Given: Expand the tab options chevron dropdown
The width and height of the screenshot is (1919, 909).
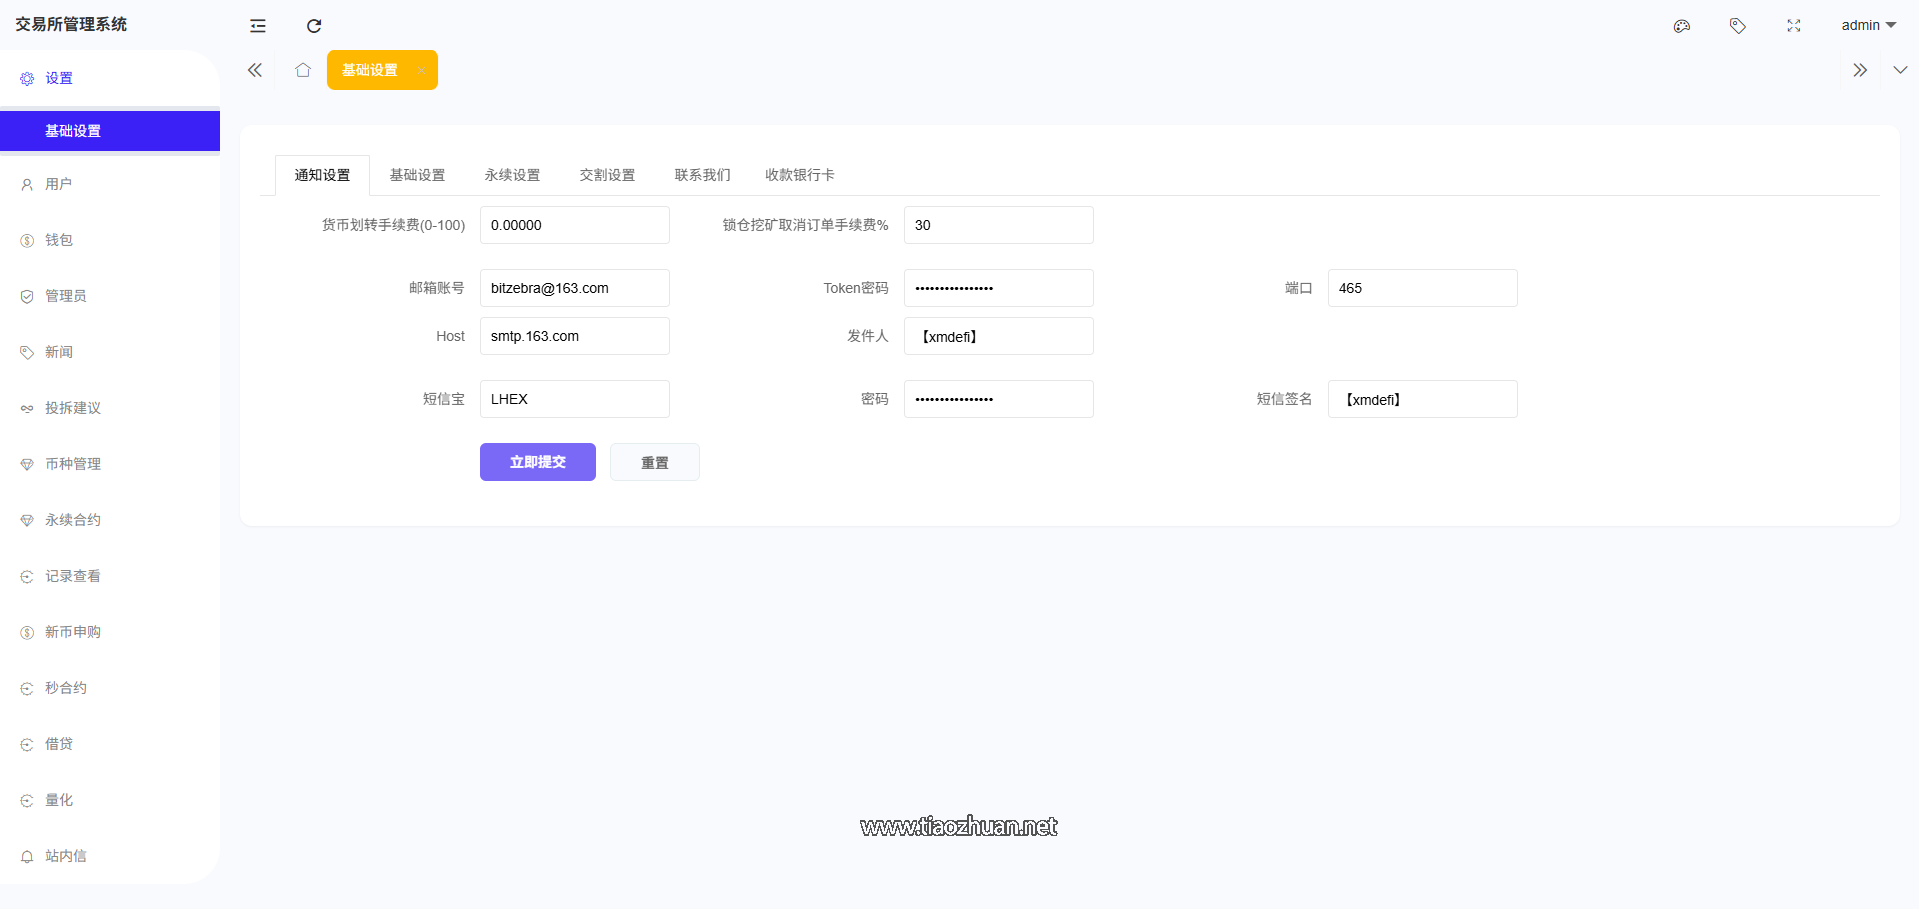Looking at the screenshot, I should [1900, 70].
